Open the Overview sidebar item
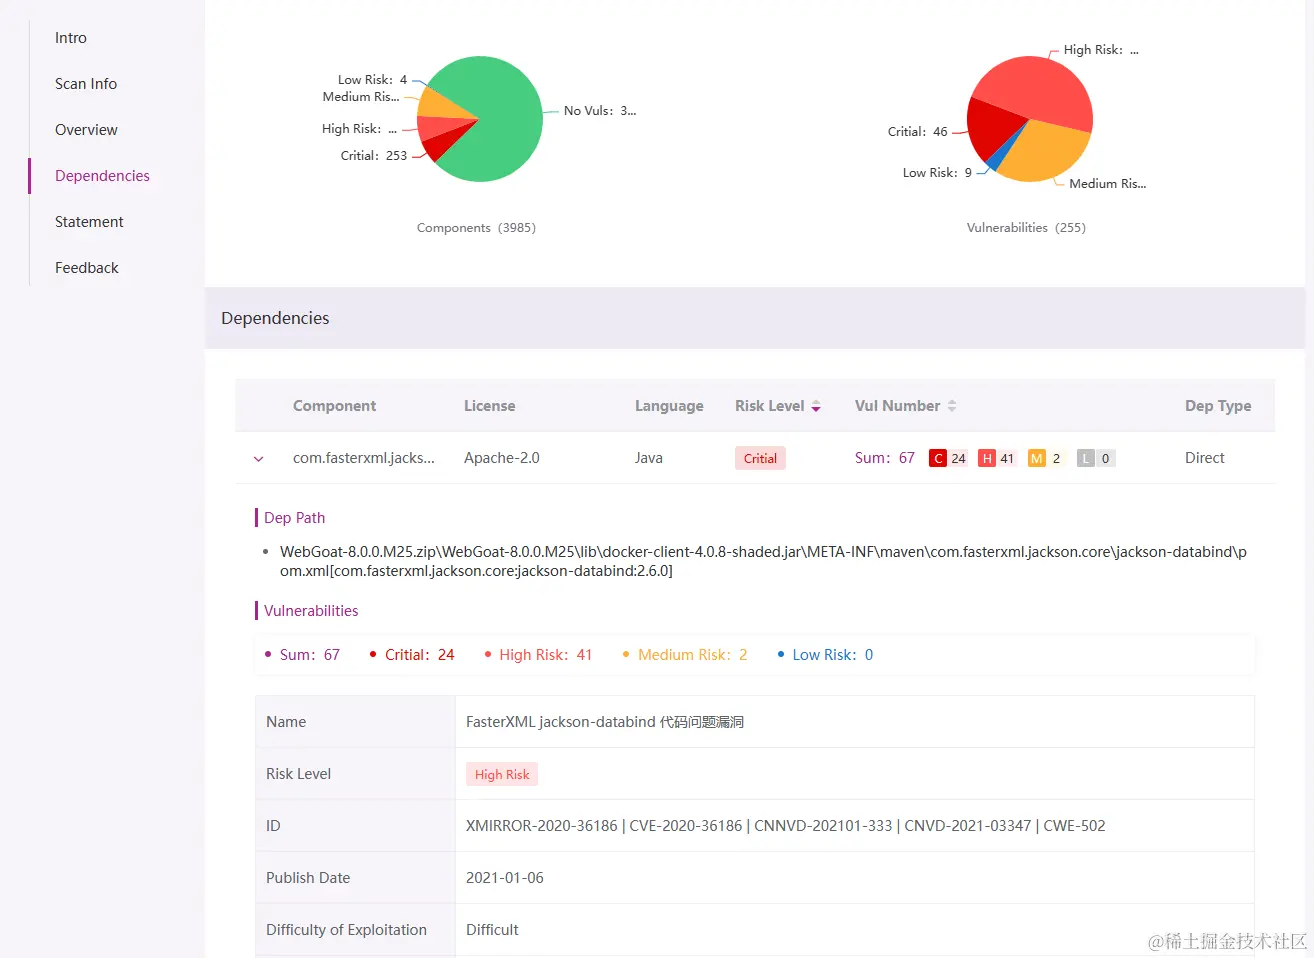Viewport: 1314px width, 958px height. point(86,130)
